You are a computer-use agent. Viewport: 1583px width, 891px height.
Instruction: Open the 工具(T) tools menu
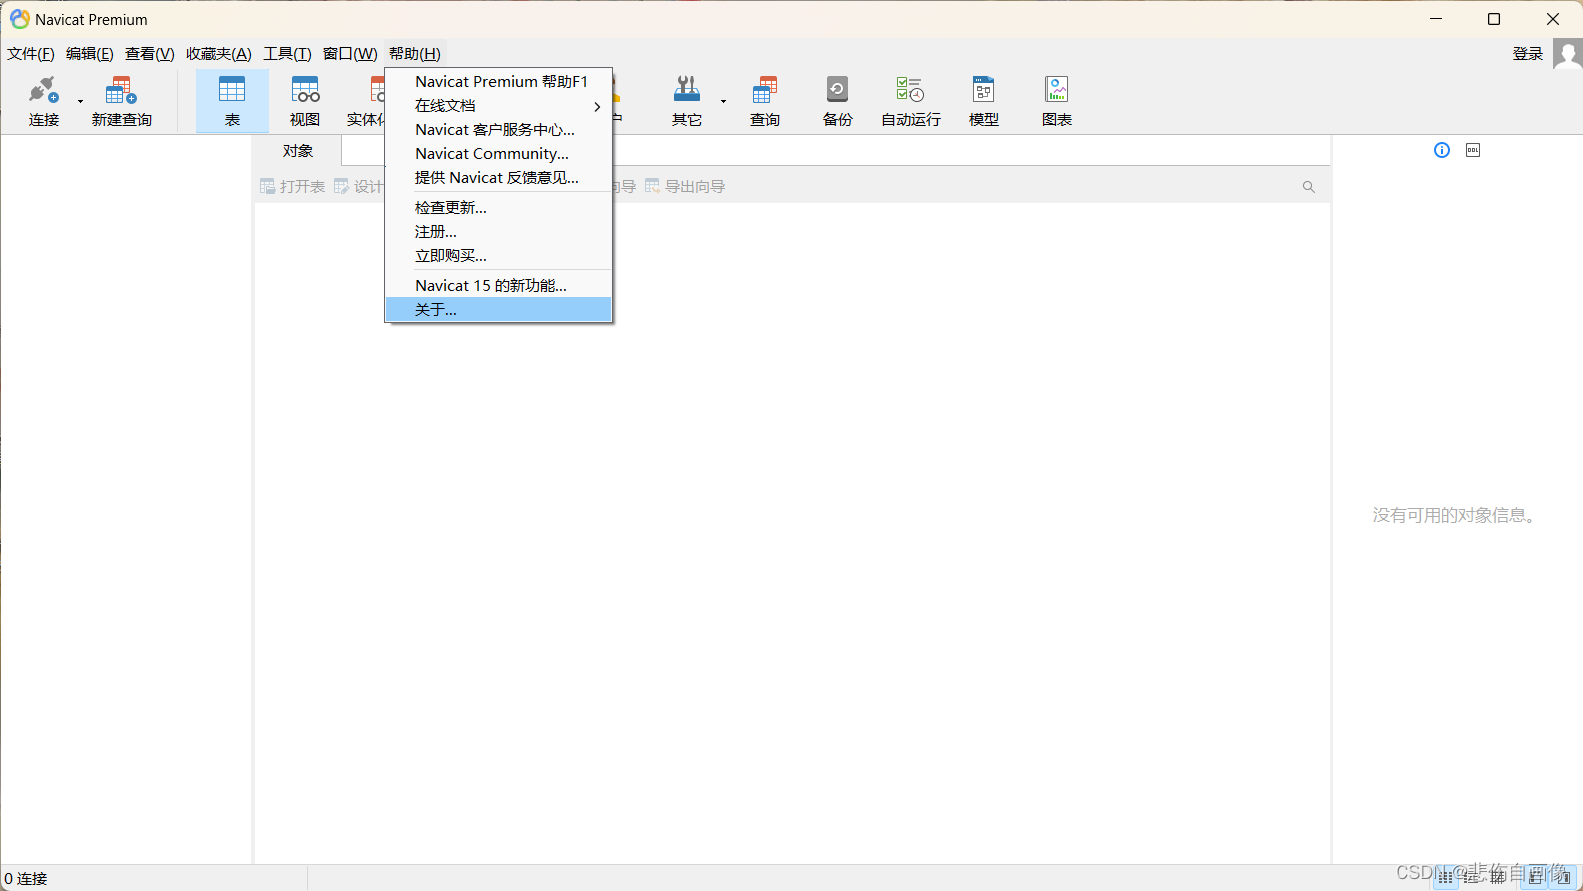[288, 54]
